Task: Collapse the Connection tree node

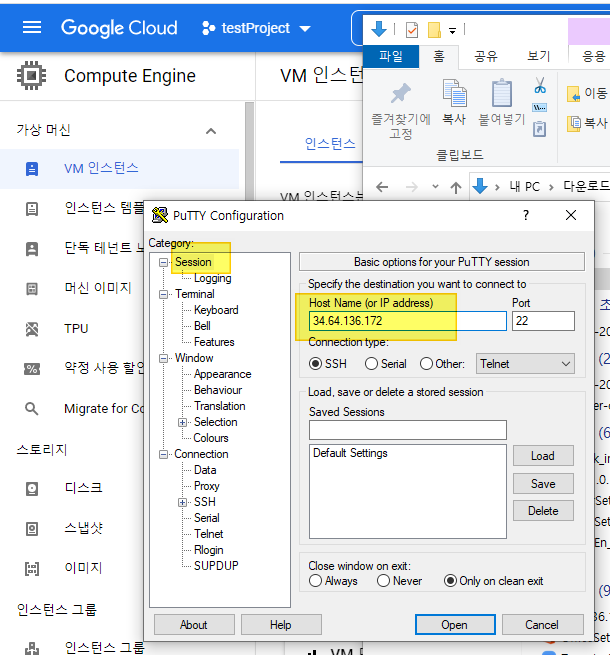Action: [163, 454]
